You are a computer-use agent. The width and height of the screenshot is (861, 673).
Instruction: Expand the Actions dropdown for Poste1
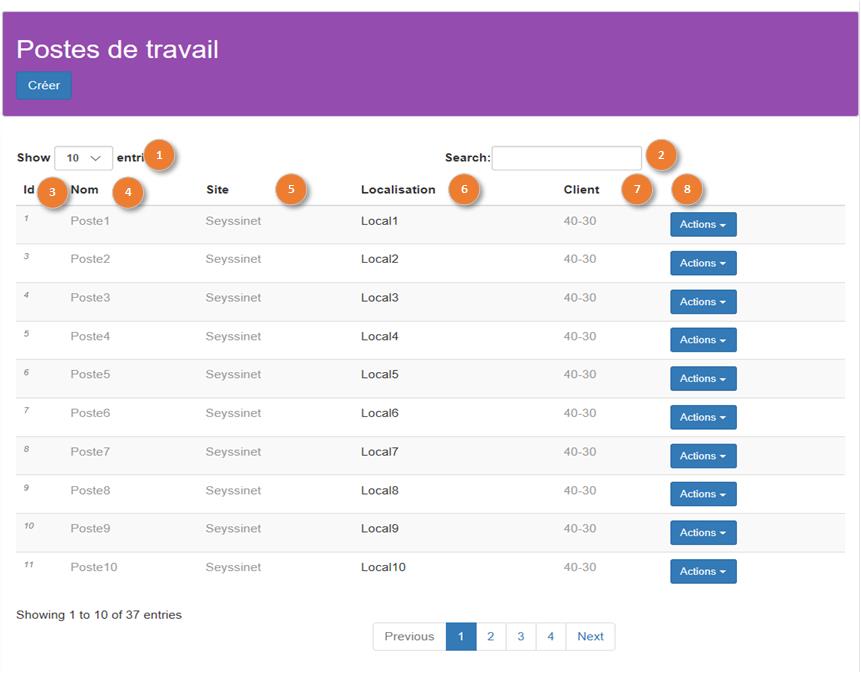coord(703,225)
